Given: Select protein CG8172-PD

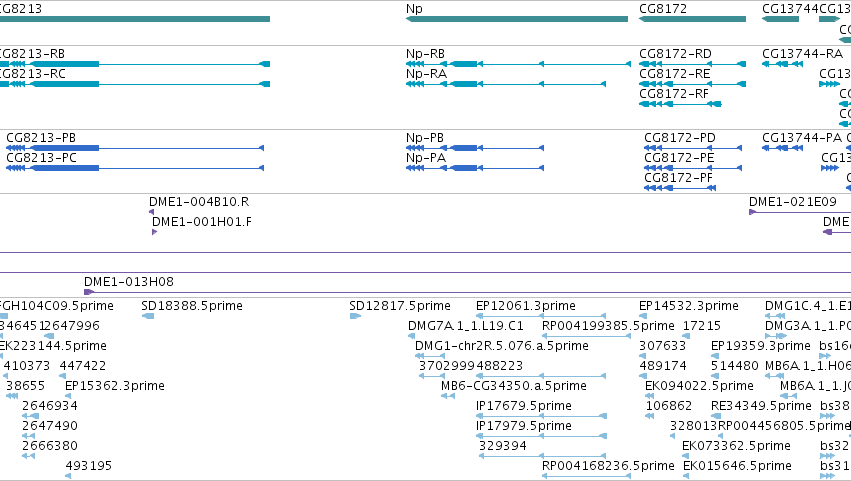Looking at the screenshot, I should (693, 148).
